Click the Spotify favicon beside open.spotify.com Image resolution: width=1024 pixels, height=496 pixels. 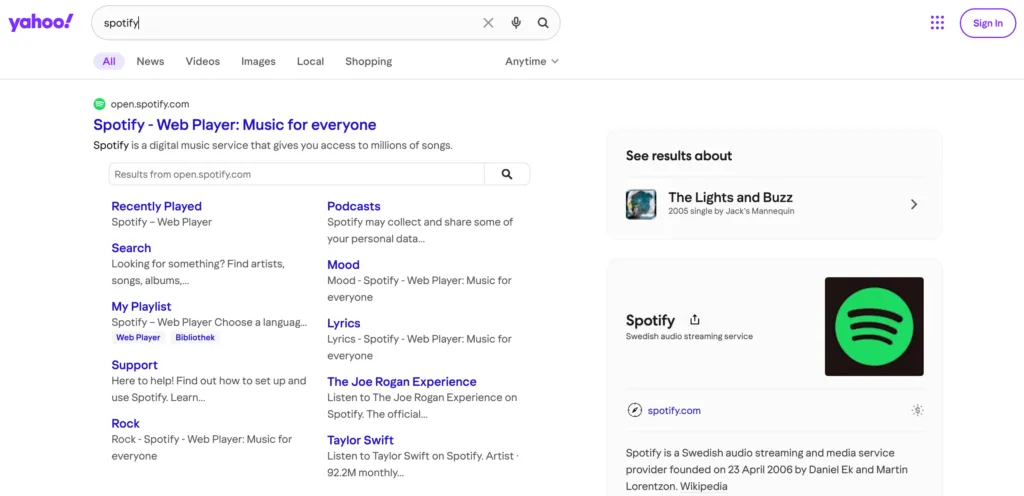pyautogui.click(x=99, y=104)
